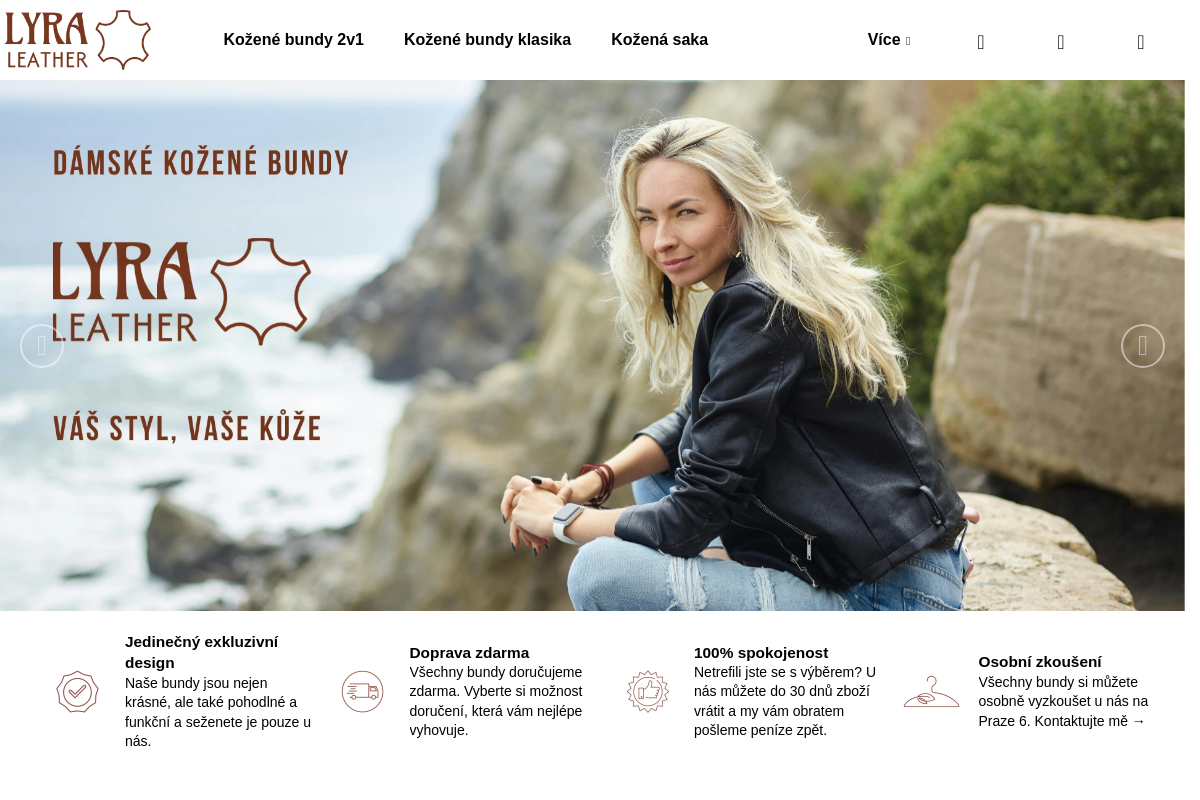Click the exclusive design badge checkmark icon

click(77, 692)
